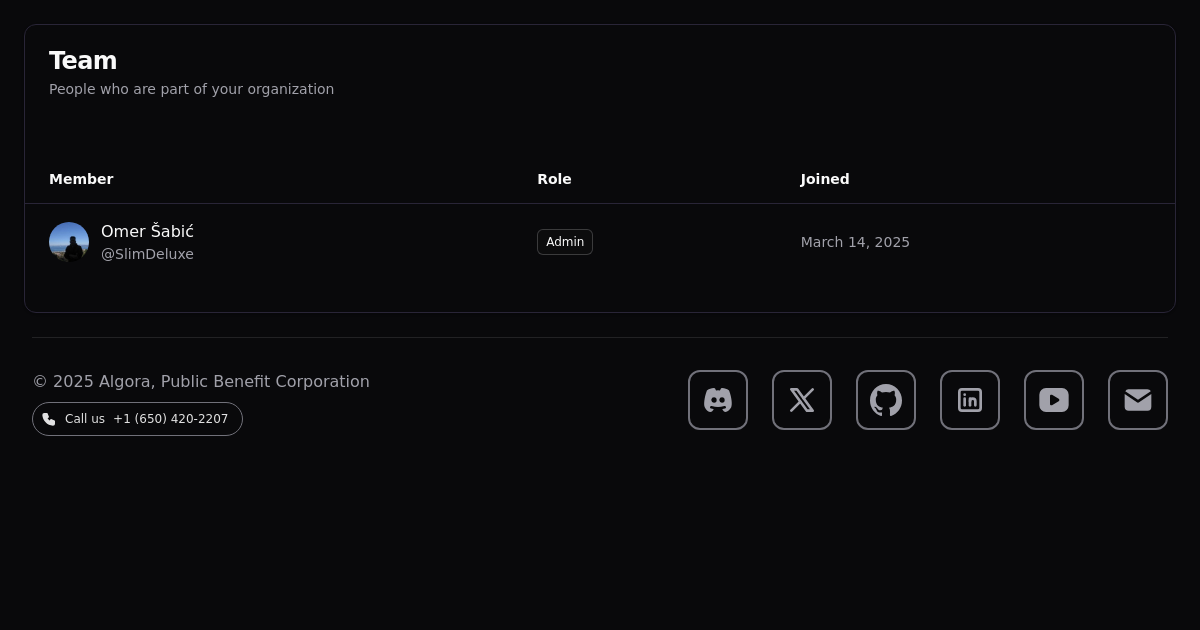Screen dimensions: 1200x630
Task: Open the Discord link icon
Action: (718, 400)
